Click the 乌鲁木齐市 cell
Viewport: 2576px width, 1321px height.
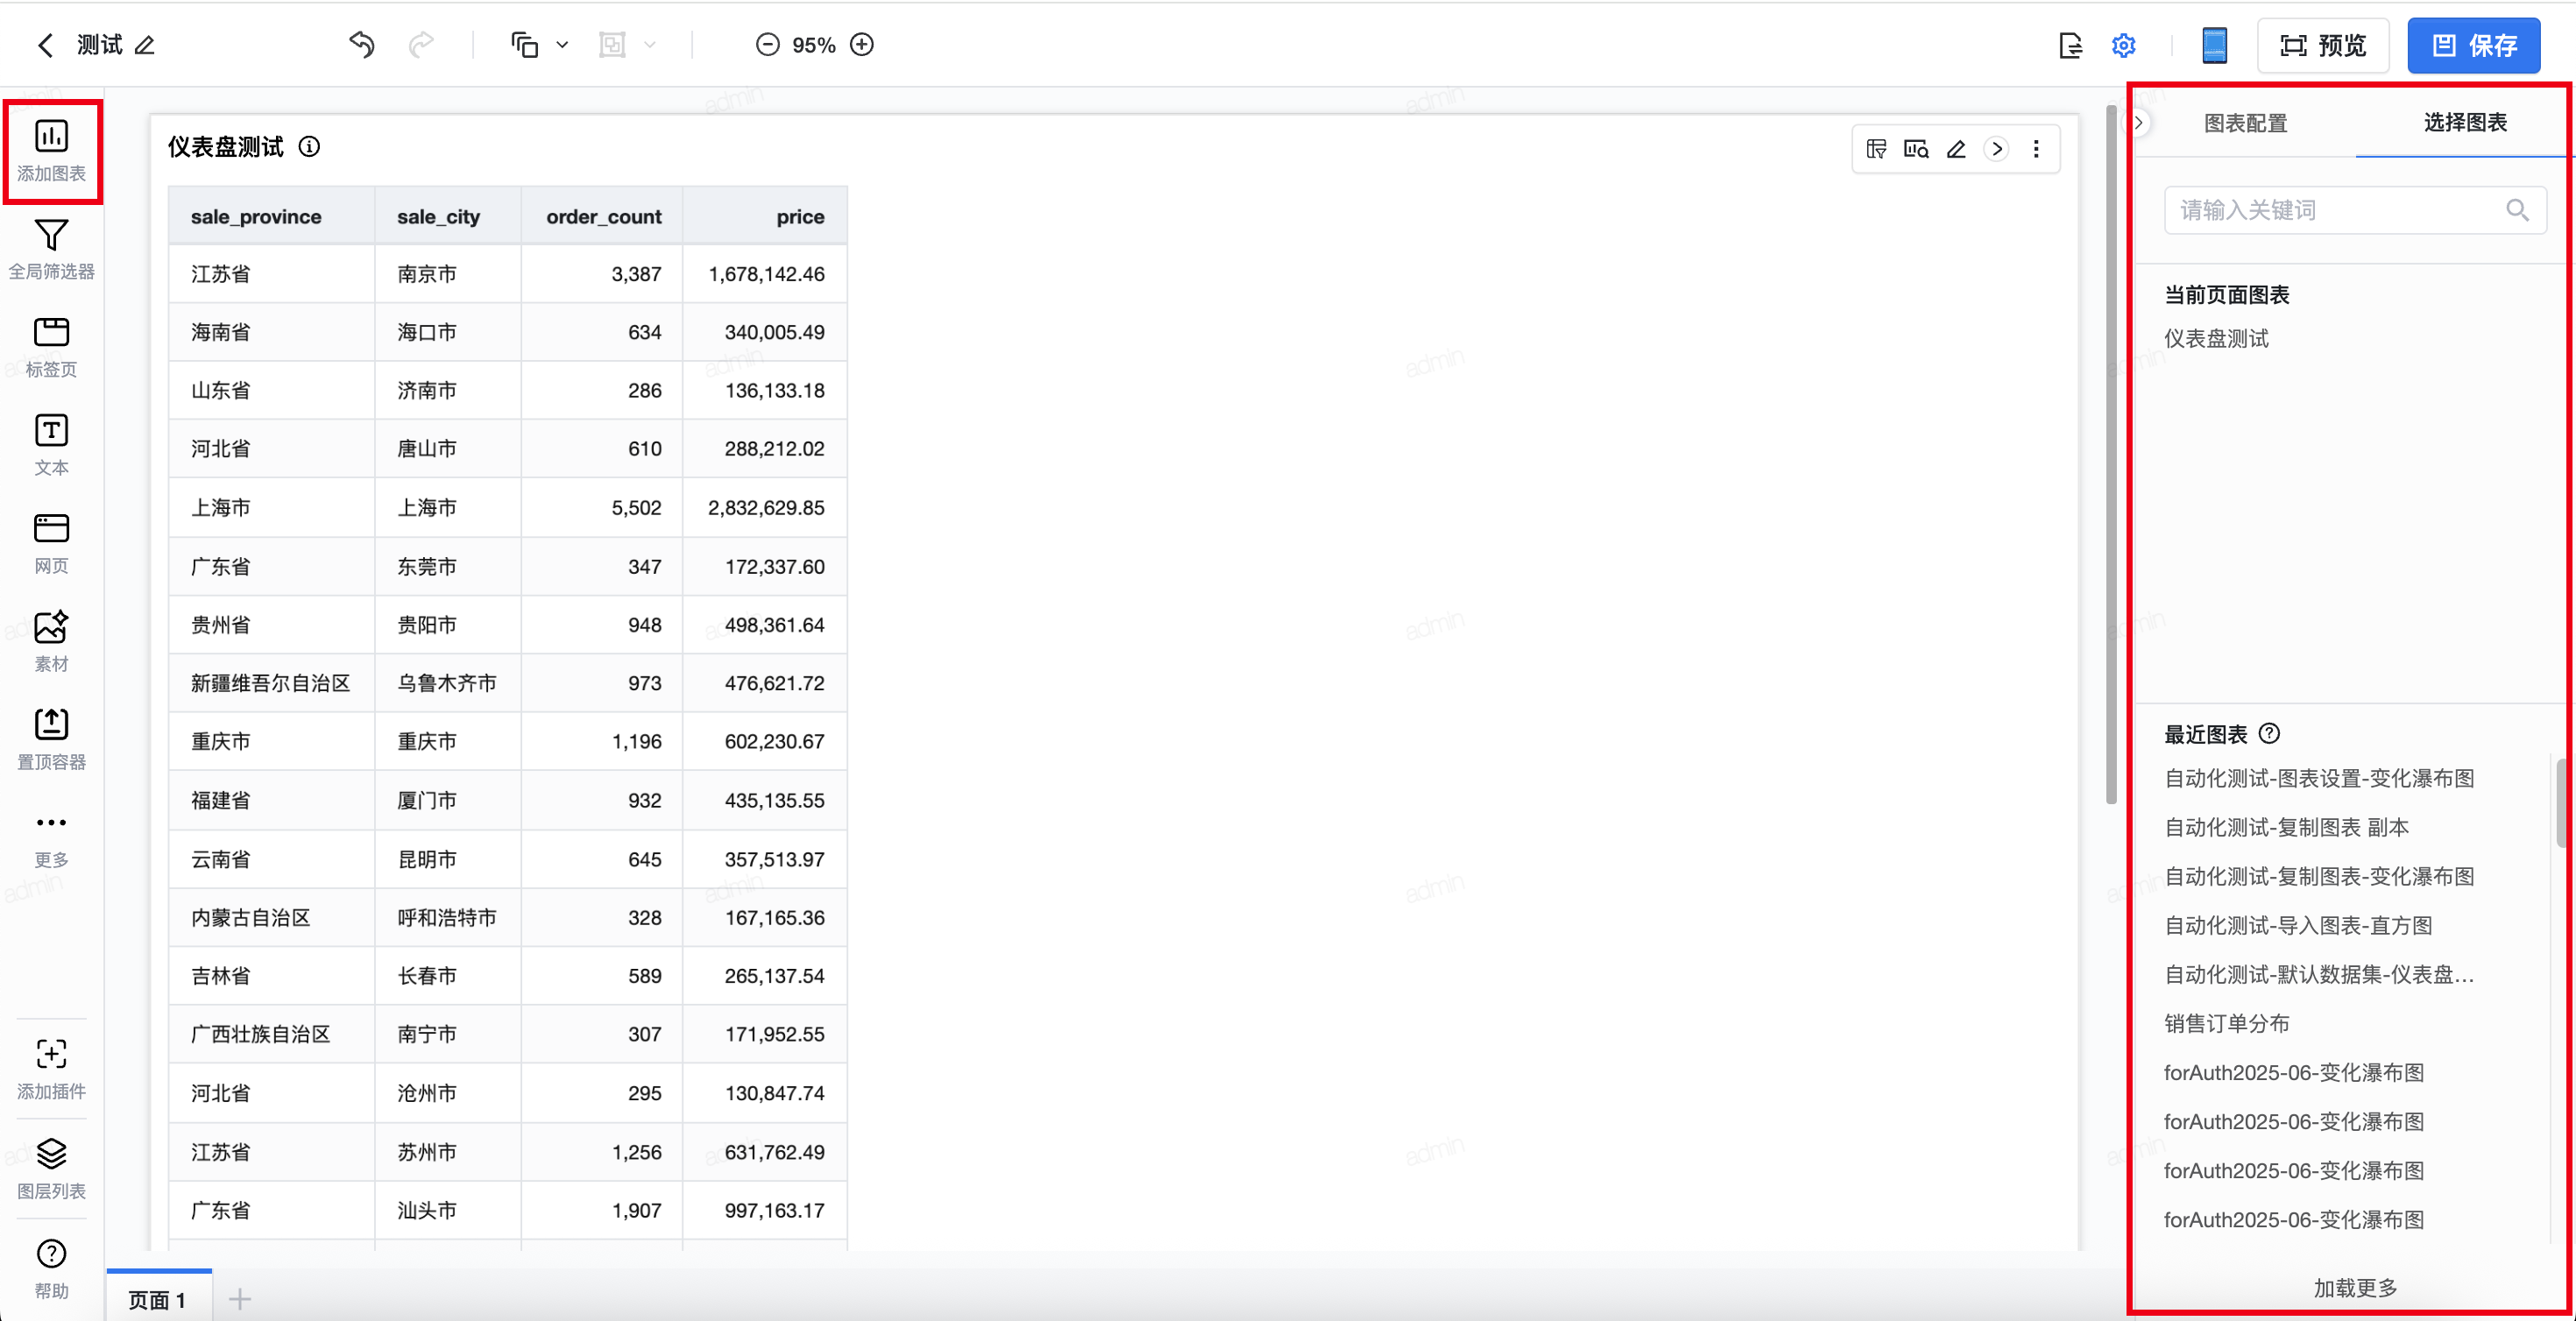tap(447, 683)
